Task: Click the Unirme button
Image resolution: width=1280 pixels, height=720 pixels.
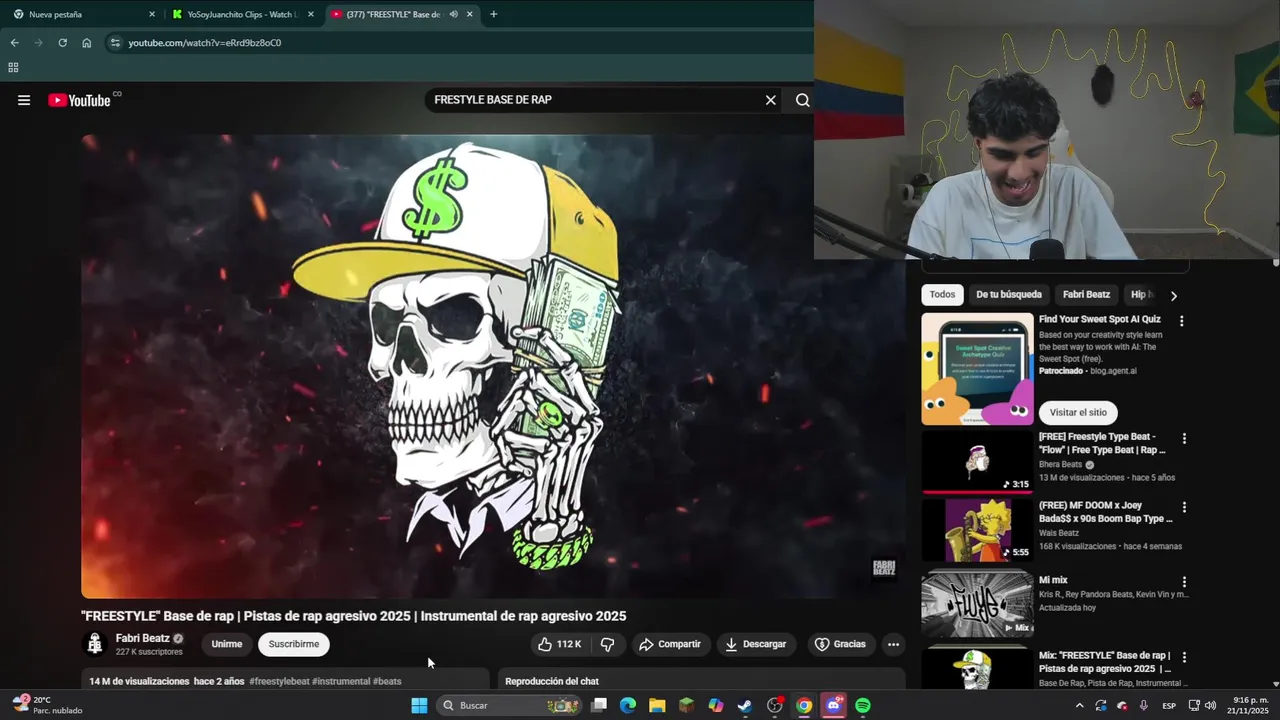Action: (227, 644)
